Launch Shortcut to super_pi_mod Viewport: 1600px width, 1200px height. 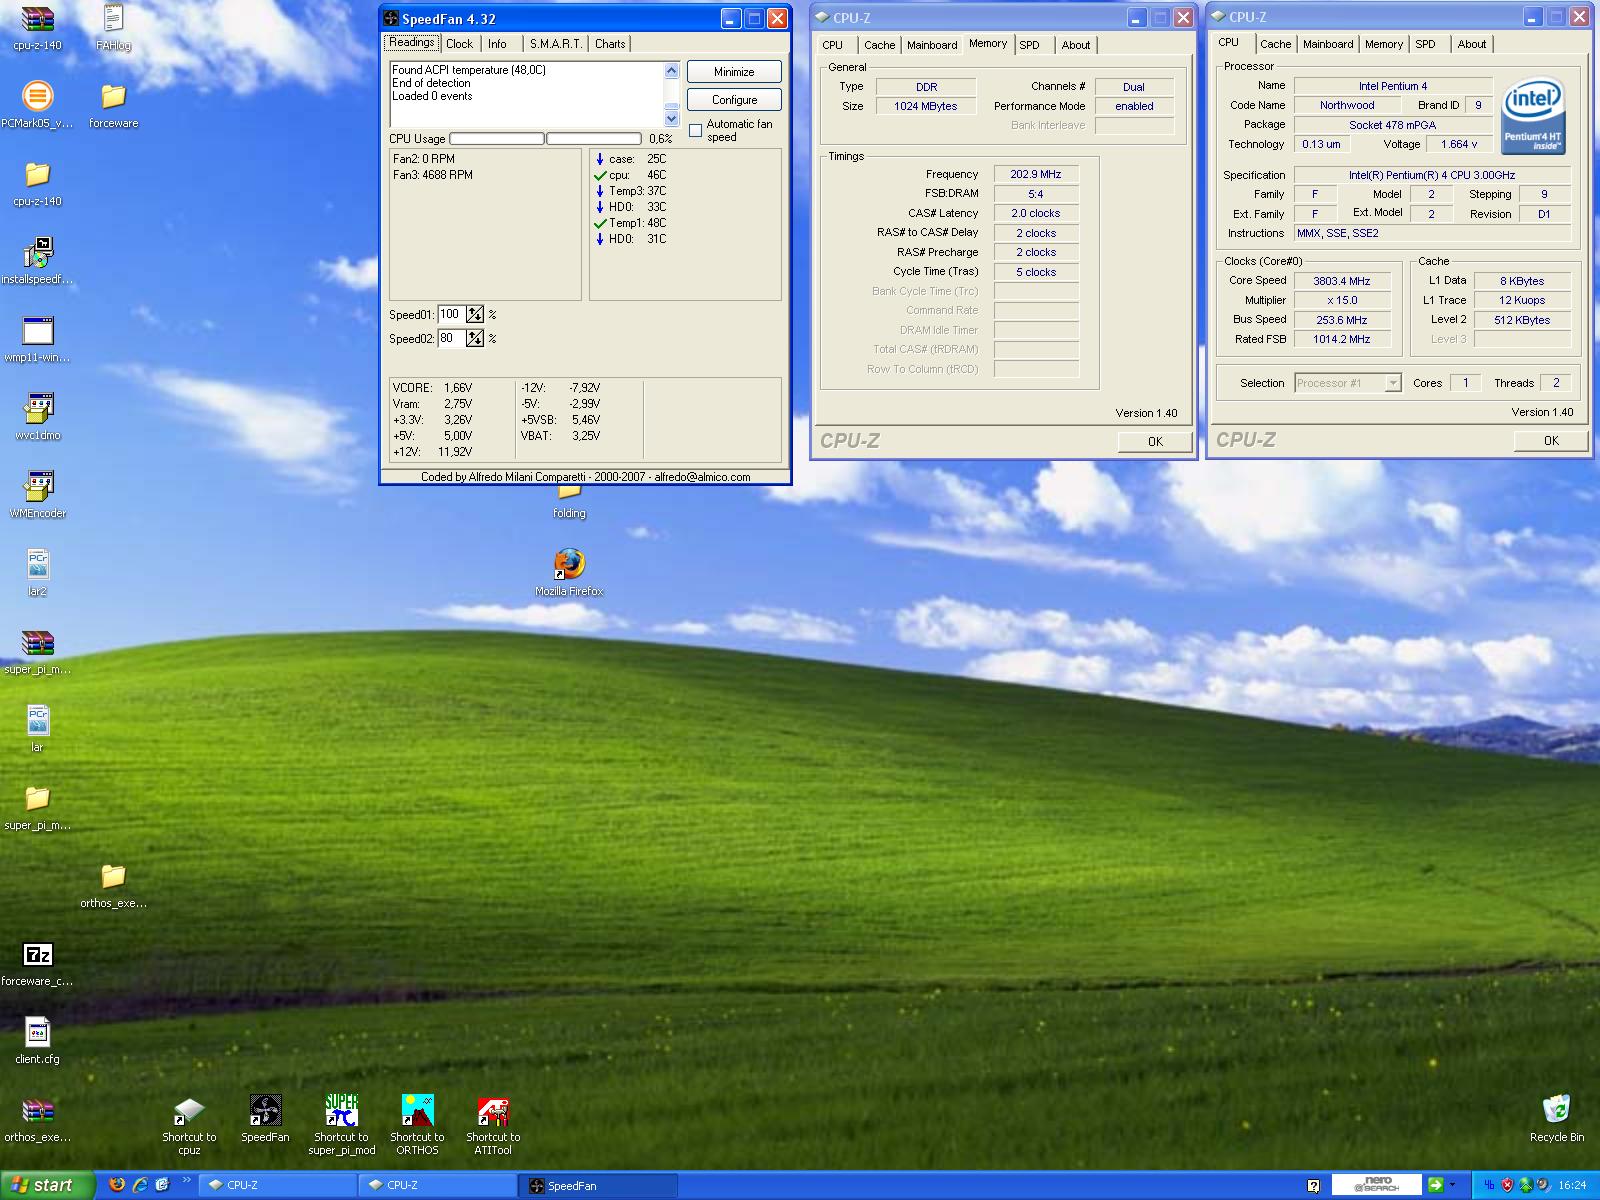[341, 1124]
